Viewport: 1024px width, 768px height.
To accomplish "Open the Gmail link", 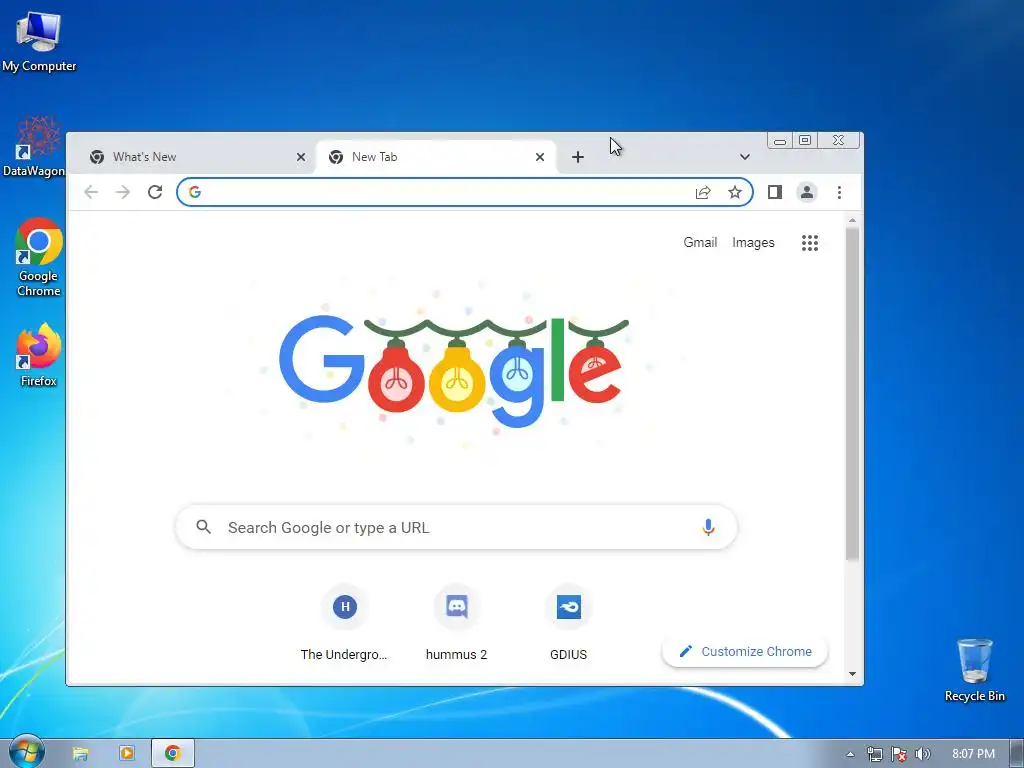I will coord(700,242).
